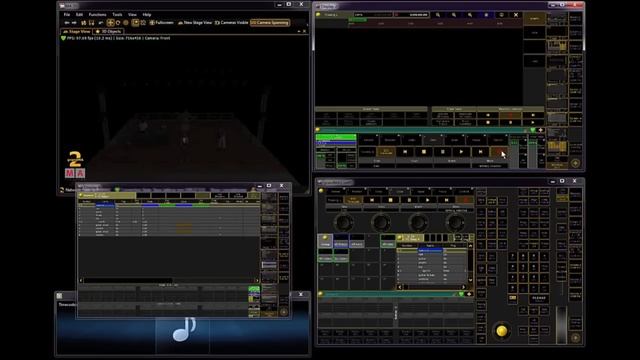640x360 pixels.
Task: Open the Tools menu in MA 3D
Action: coord(117,14)
